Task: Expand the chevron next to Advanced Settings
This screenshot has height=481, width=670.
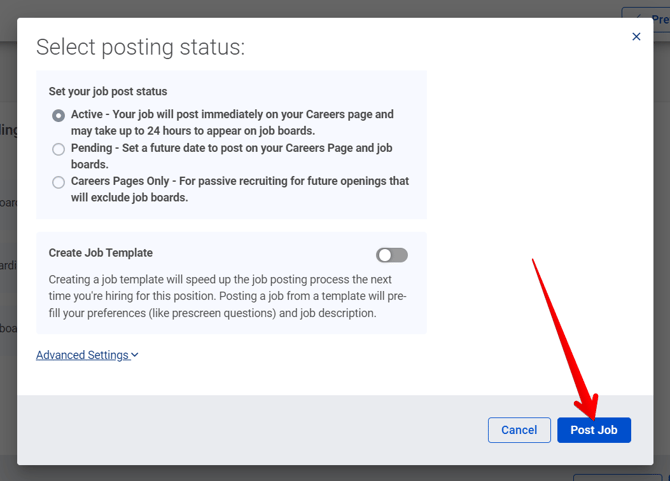Action: point(135,355)
